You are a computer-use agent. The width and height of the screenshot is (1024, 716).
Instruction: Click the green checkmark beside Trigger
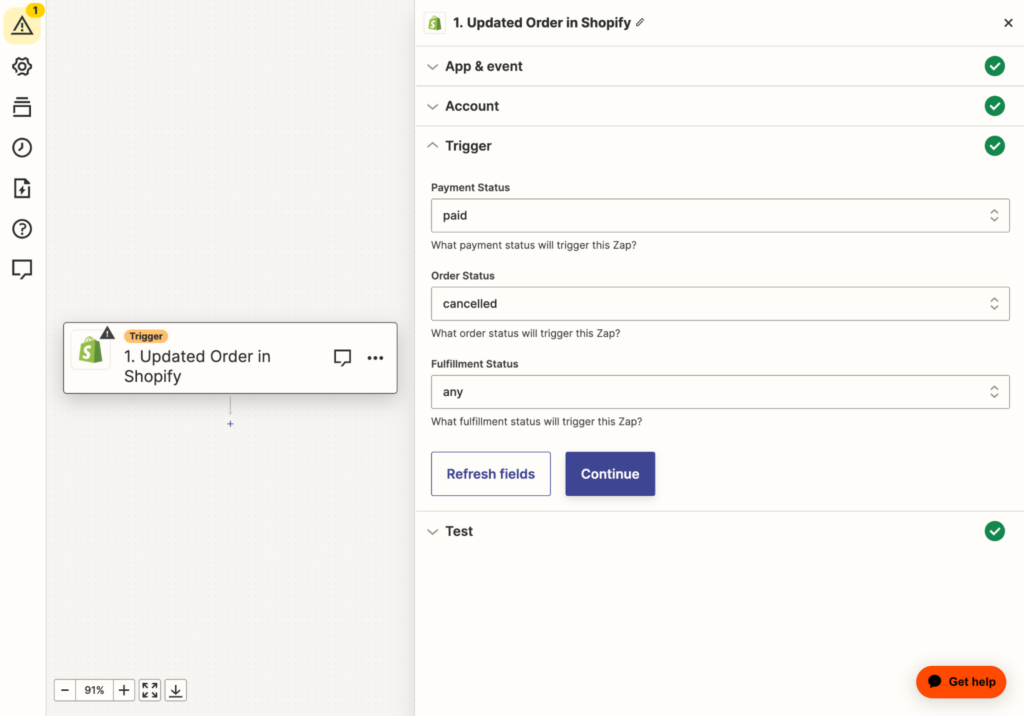click(x=994, y=146)
